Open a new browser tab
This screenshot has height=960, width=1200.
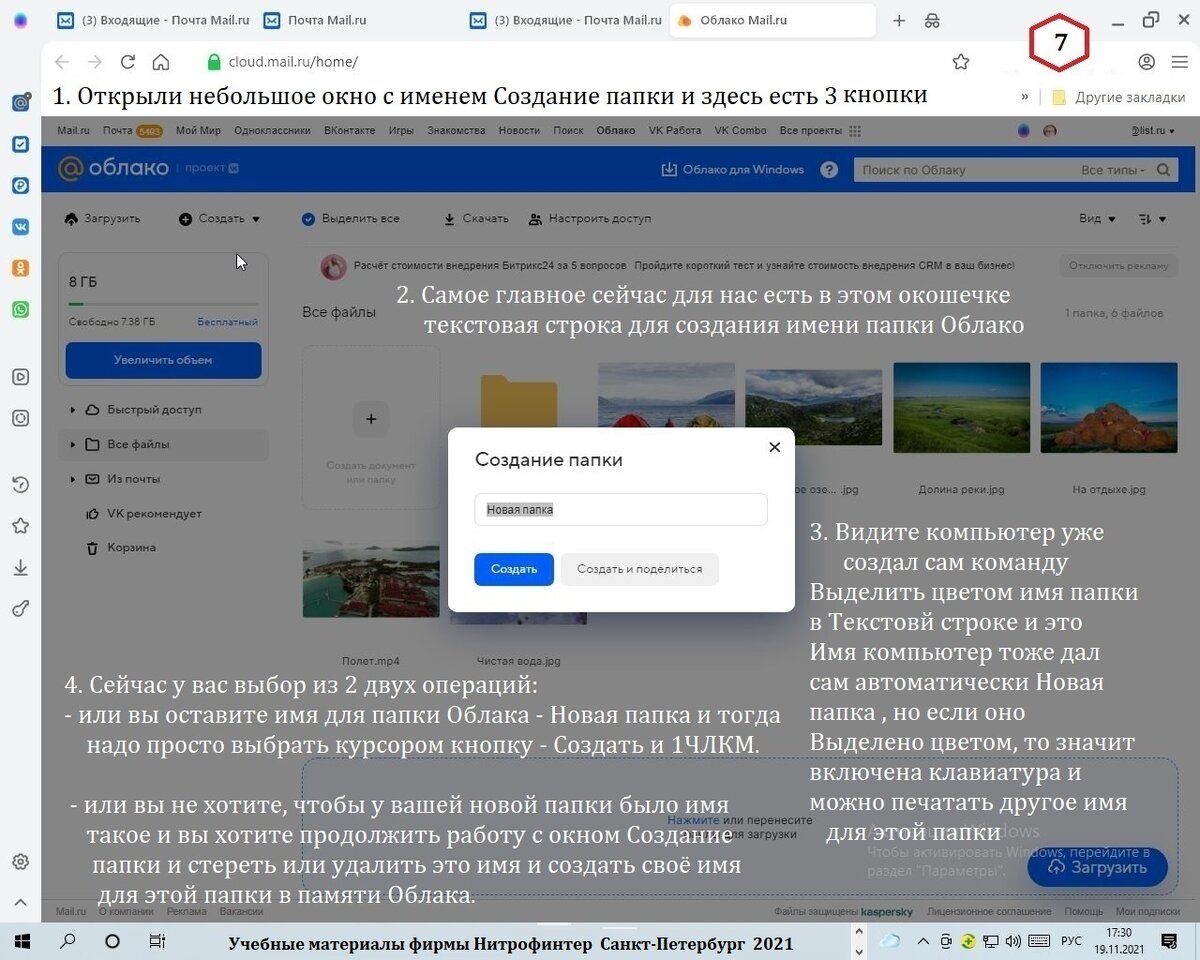click(899, 20)
